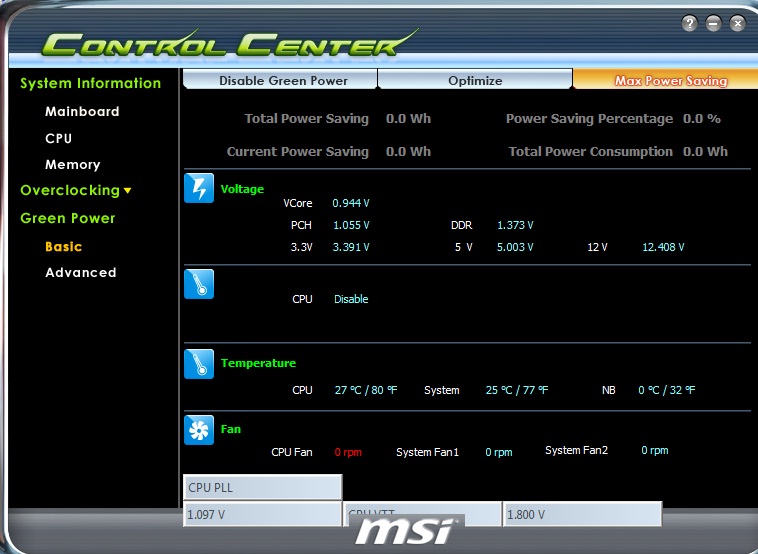Click System temperature 25 °C / 77 °F

517,390
